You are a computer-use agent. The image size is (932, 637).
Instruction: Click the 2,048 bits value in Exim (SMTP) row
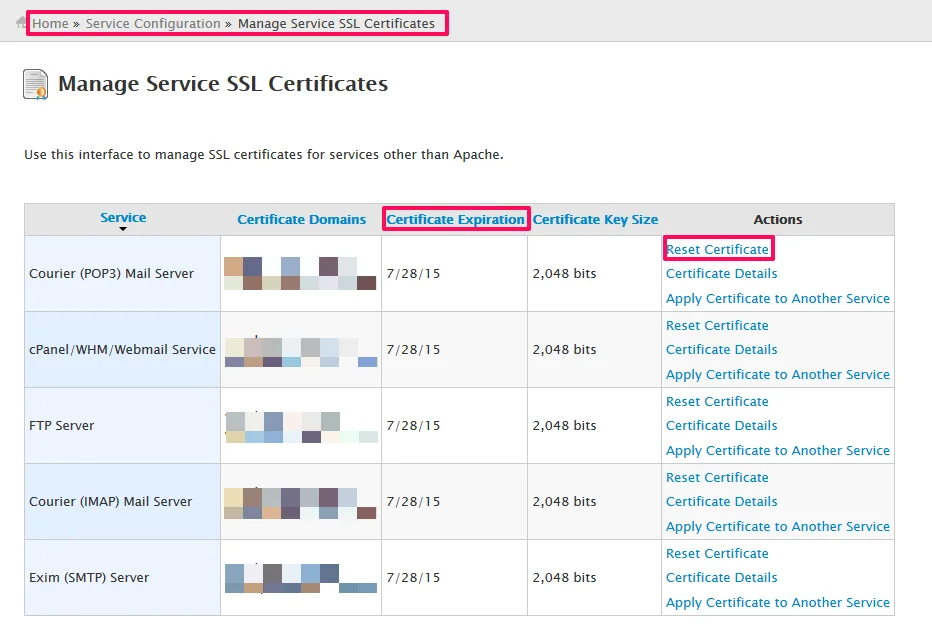click(564, 578)
